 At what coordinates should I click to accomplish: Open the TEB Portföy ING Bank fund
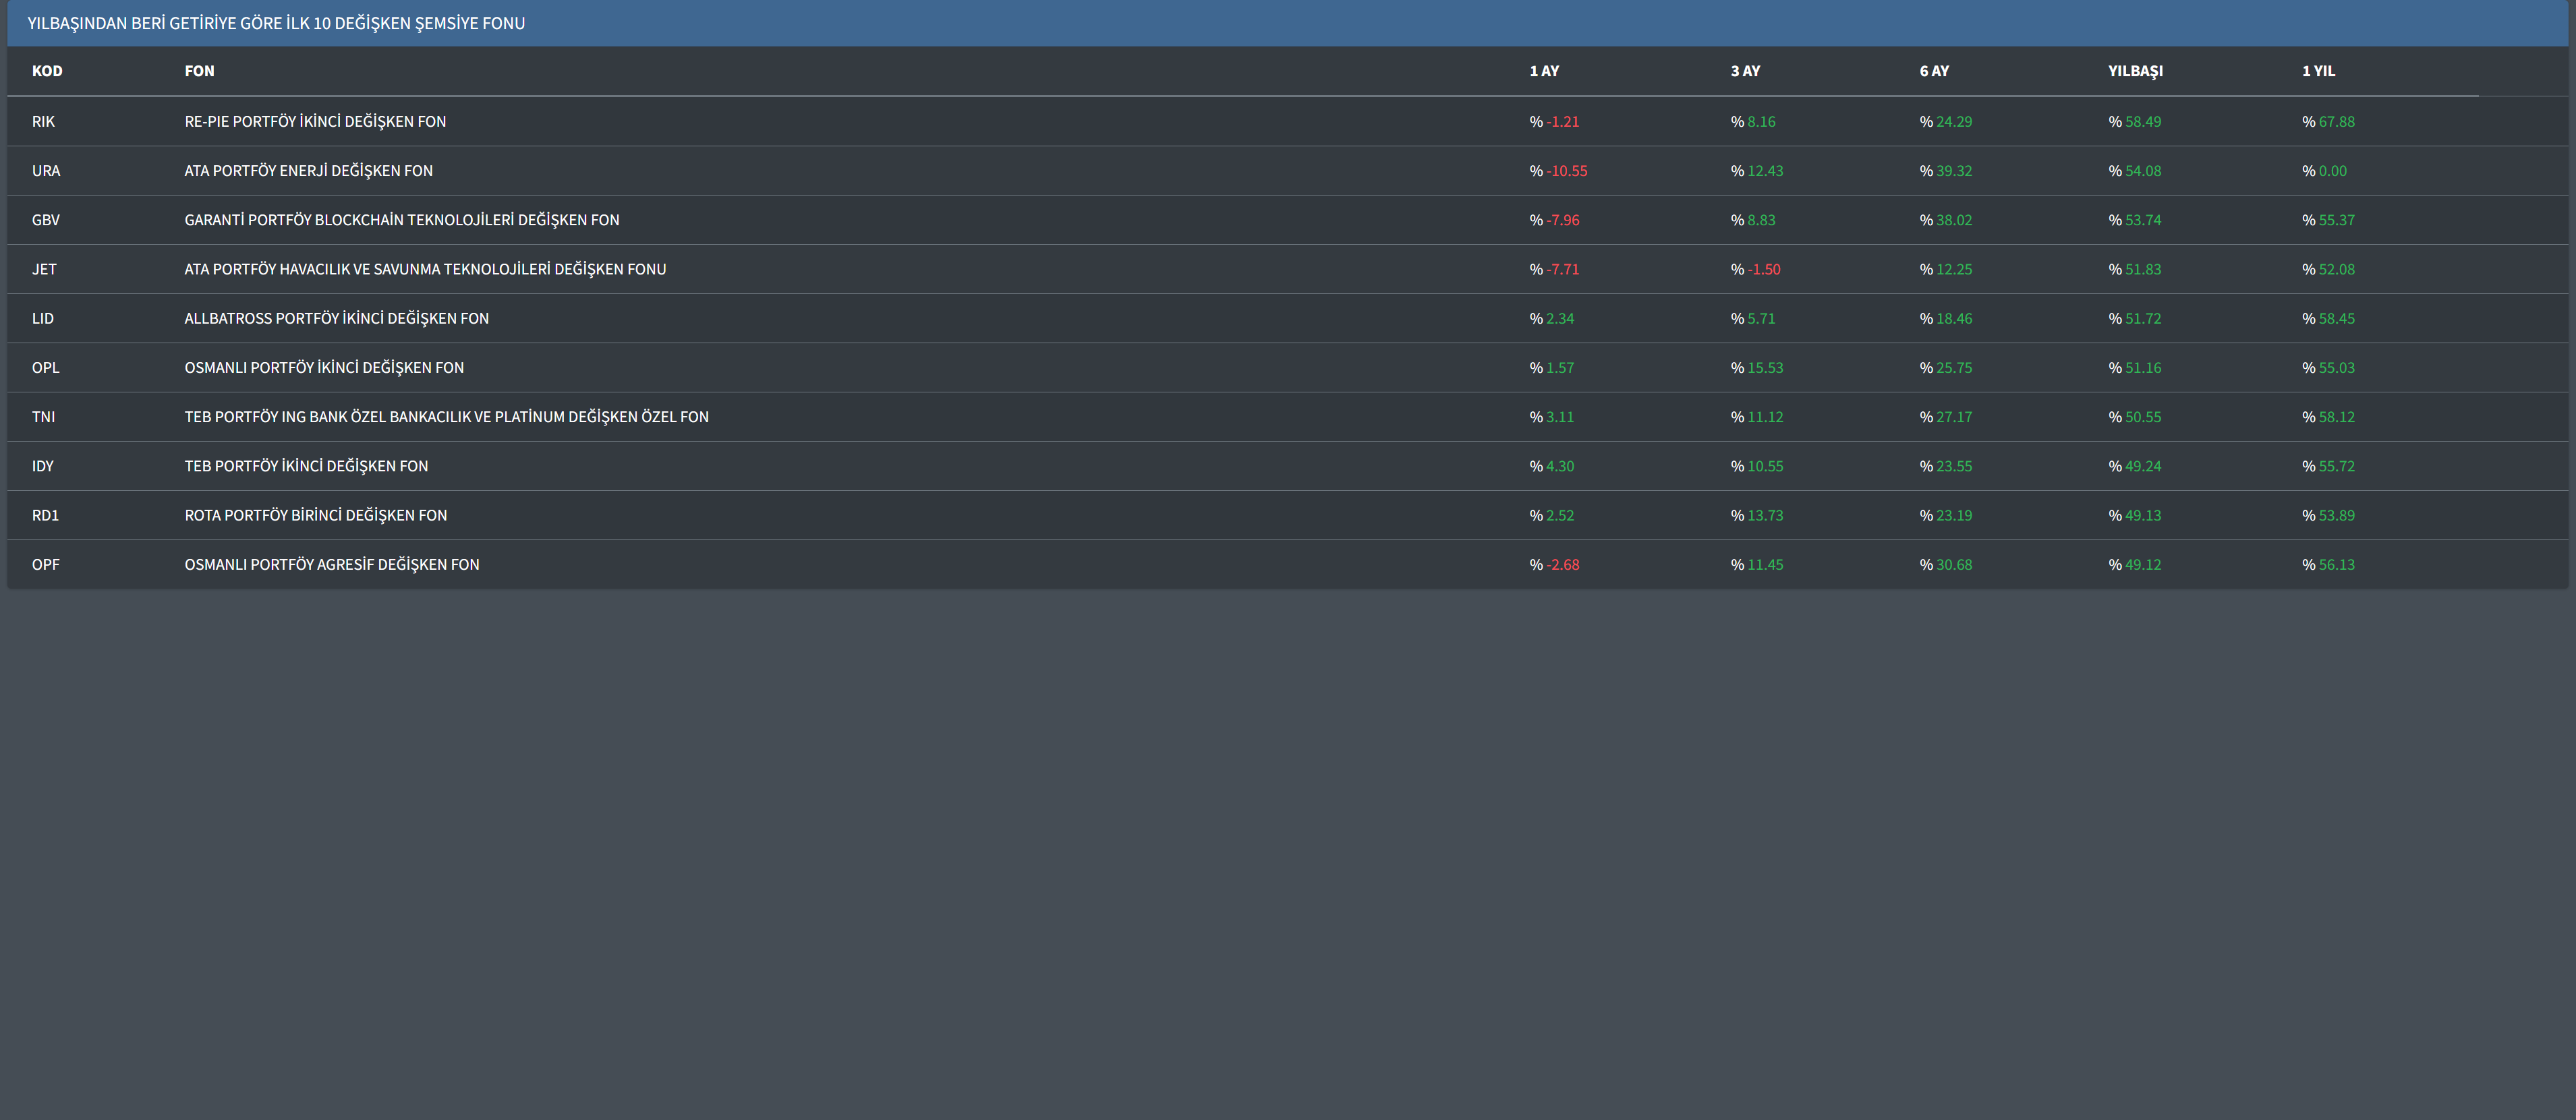pyautogui.click(x=446, y=417)
